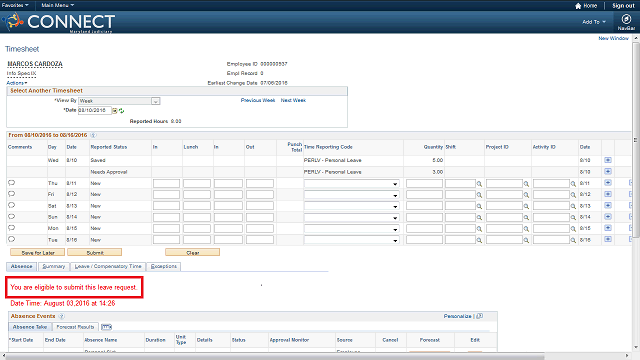This screenshot has width=640, height=360.
Task: Add a row for Mon 8/15
Action: click(608, 228)
